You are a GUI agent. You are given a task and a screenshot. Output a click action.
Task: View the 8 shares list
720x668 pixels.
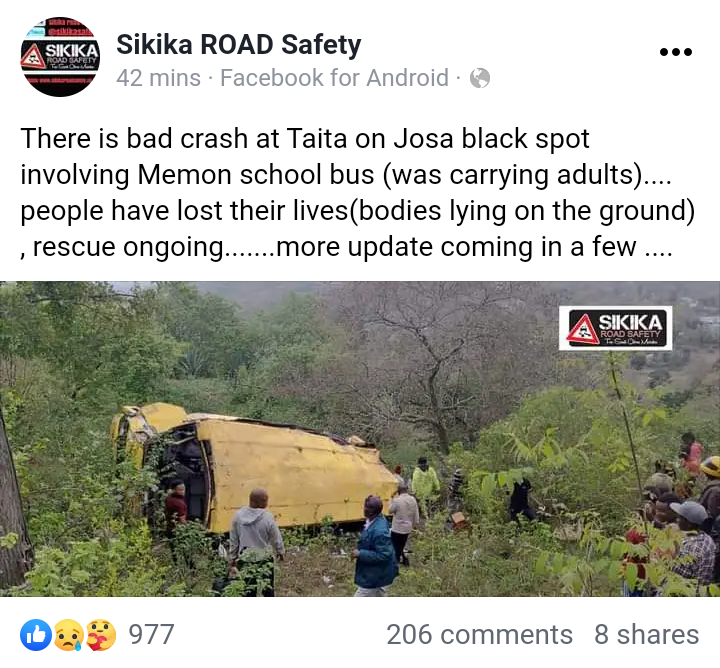(x=647, y=634)
